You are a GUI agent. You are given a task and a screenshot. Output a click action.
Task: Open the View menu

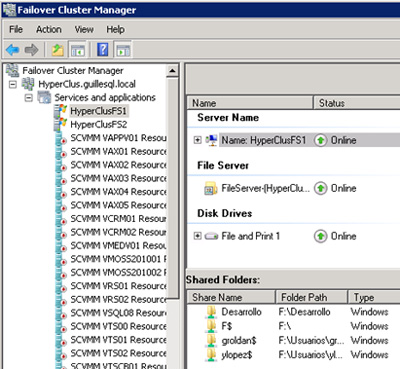point(84,29)
